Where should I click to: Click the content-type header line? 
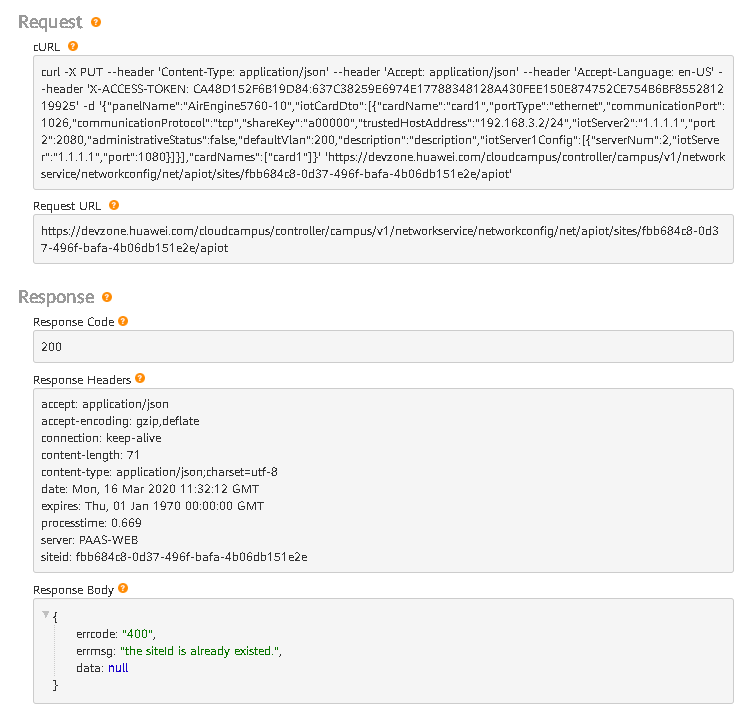tap(159, 471)
